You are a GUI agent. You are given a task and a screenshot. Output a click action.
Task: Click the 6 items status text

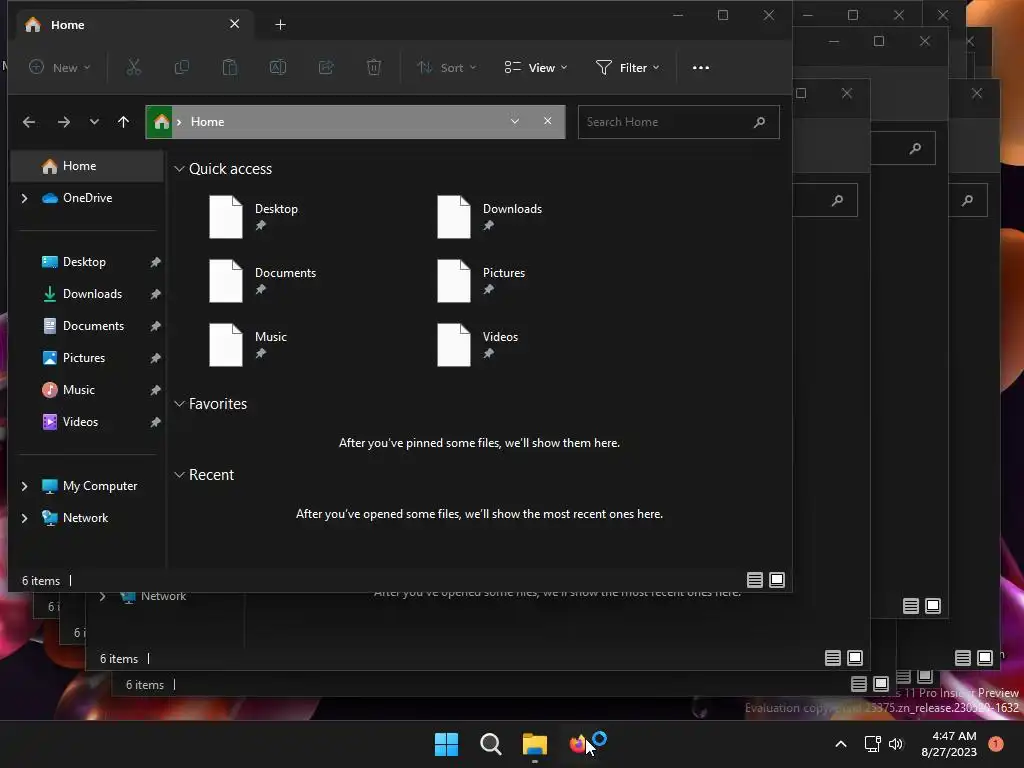(x=40, y=581)
